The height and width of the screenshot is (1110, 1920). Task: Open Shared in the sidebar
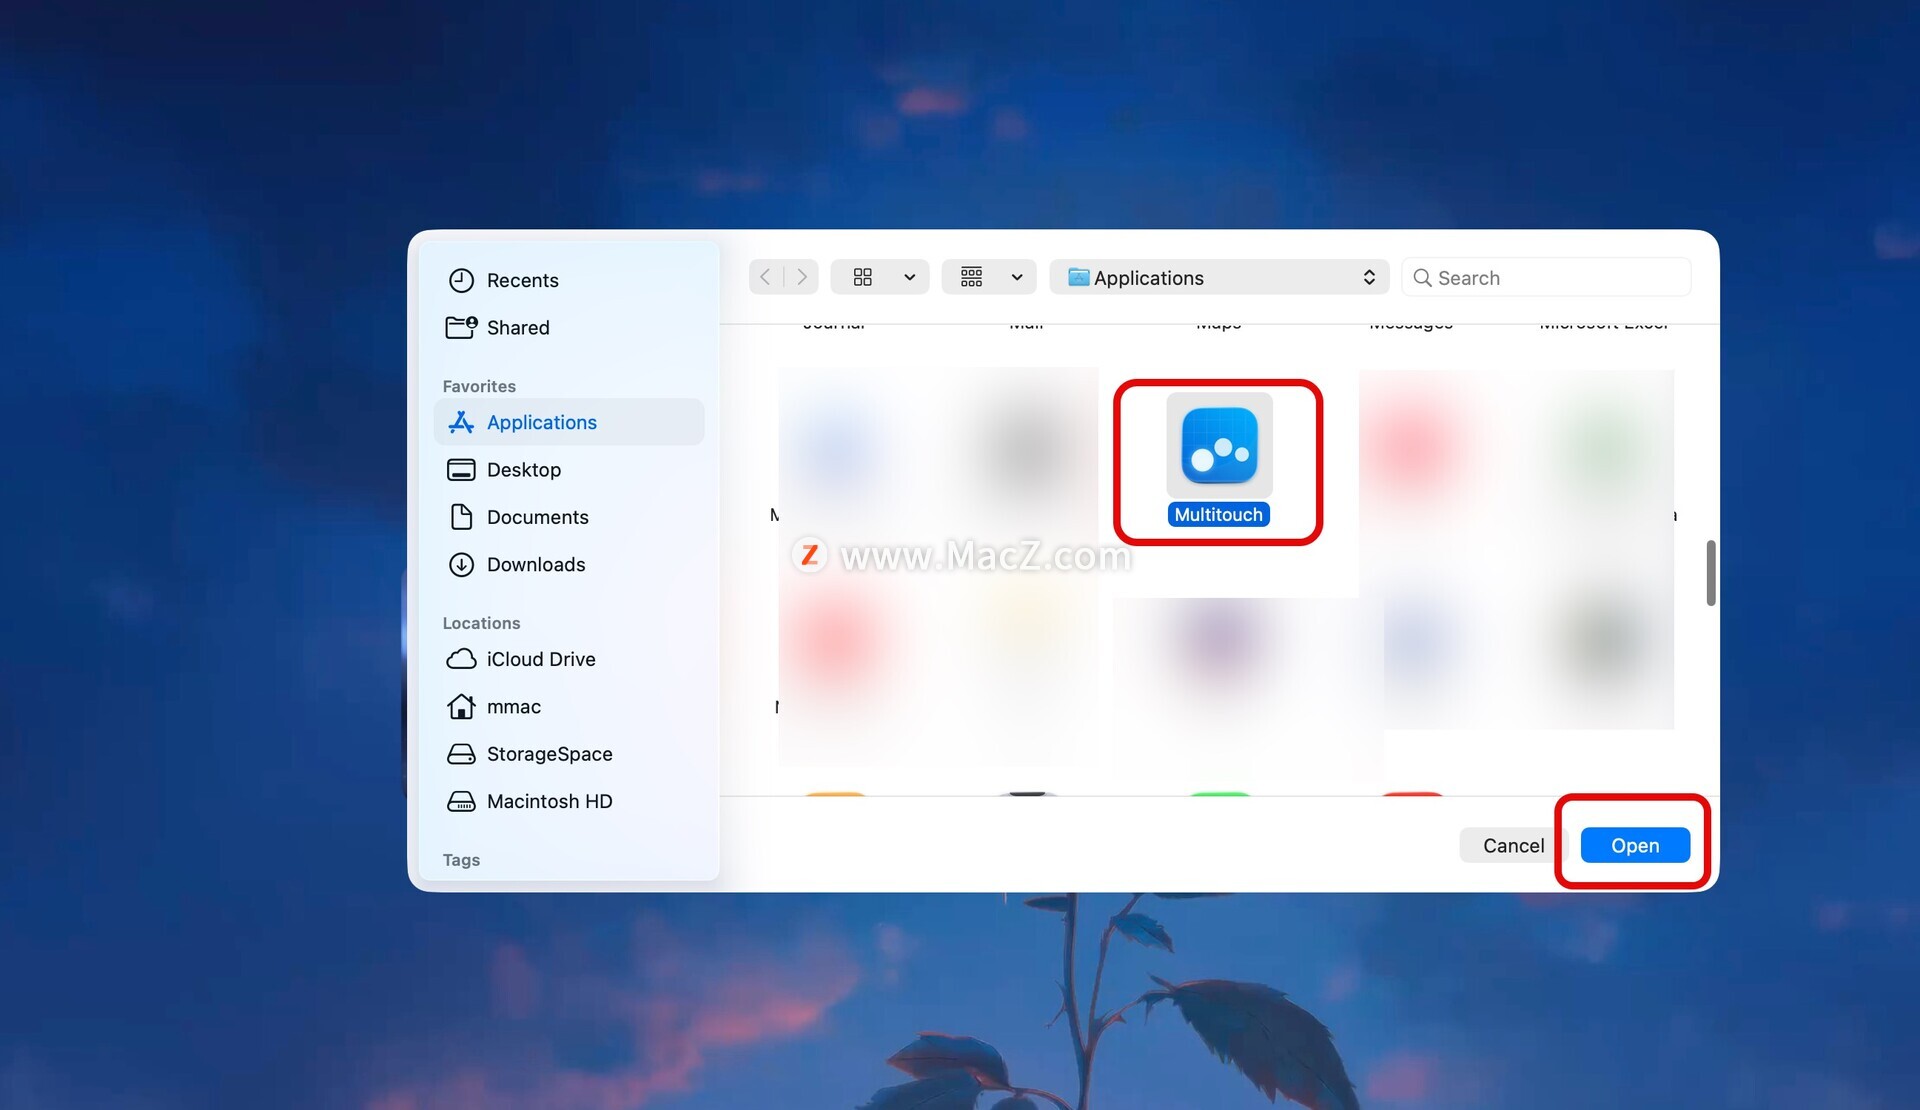pyautogui.click(x=569, y=327)
